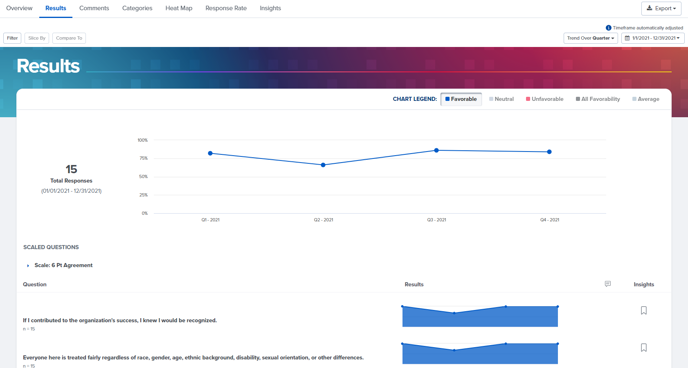The image size is (688, 368).
Task: Toggle the Unfavorable legend item
Action: pos(545,99)
